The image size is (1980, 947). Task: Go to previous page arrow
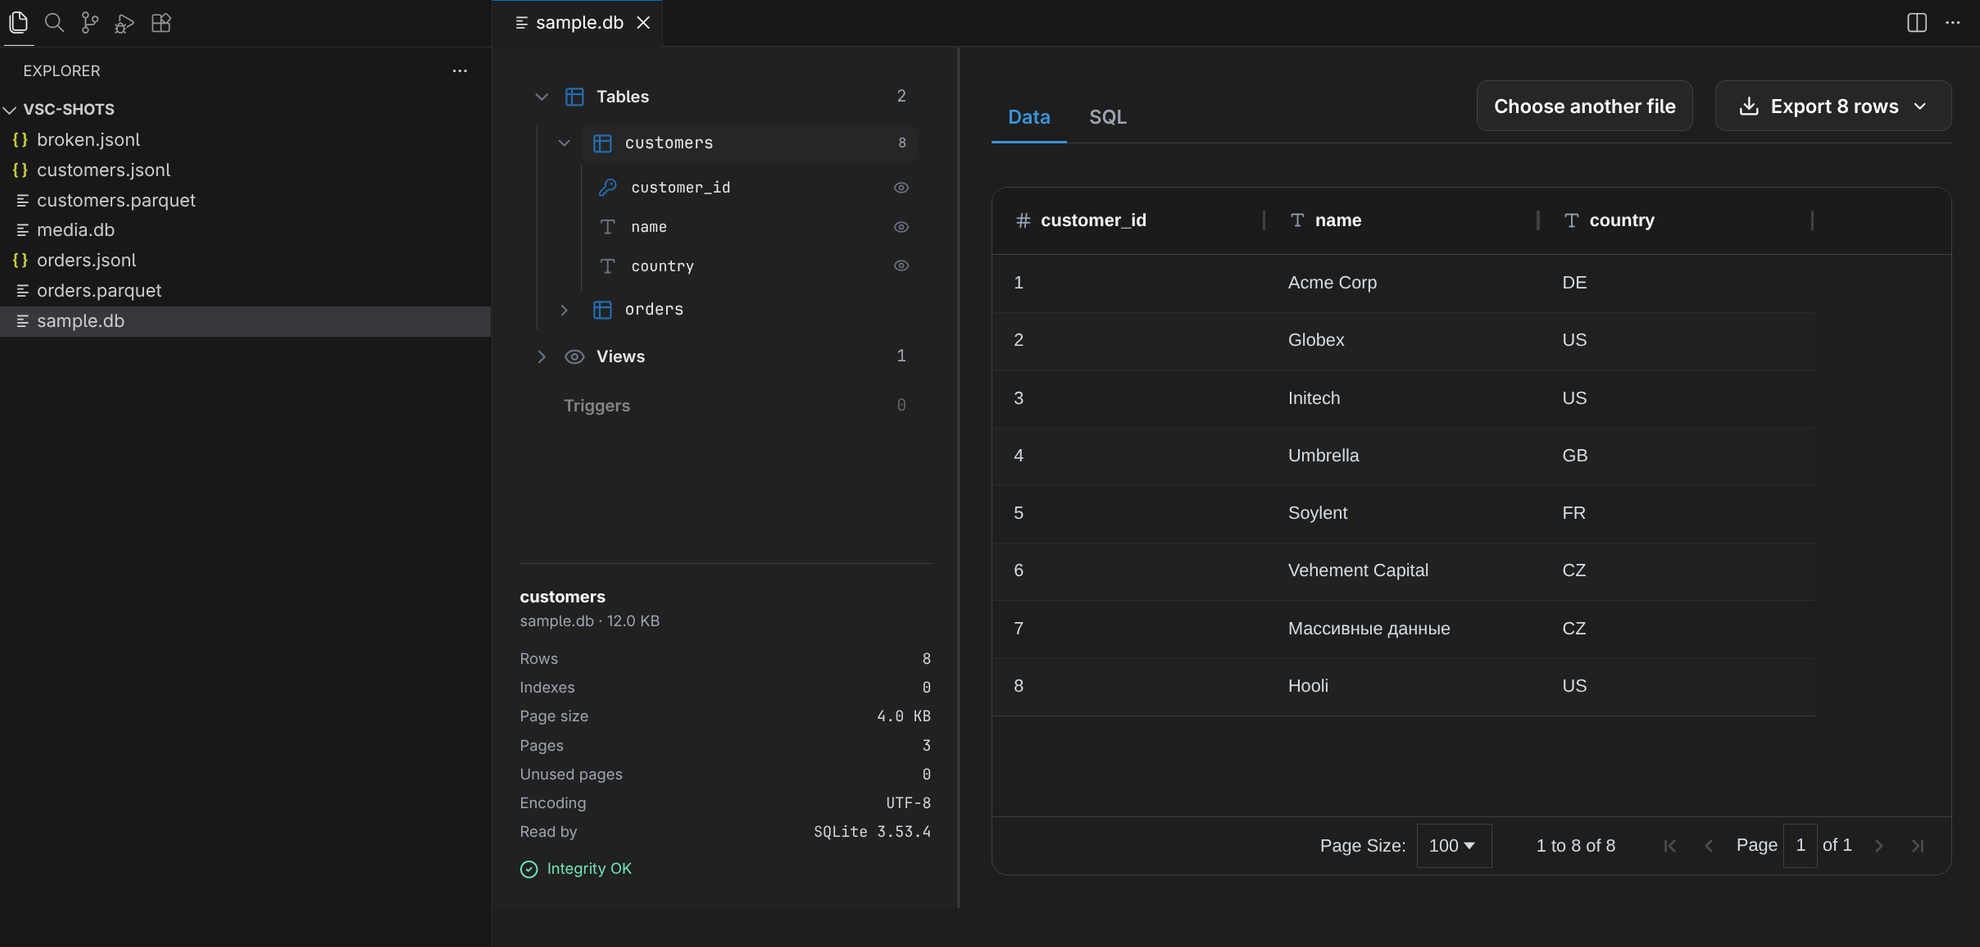click(1709, 846)
